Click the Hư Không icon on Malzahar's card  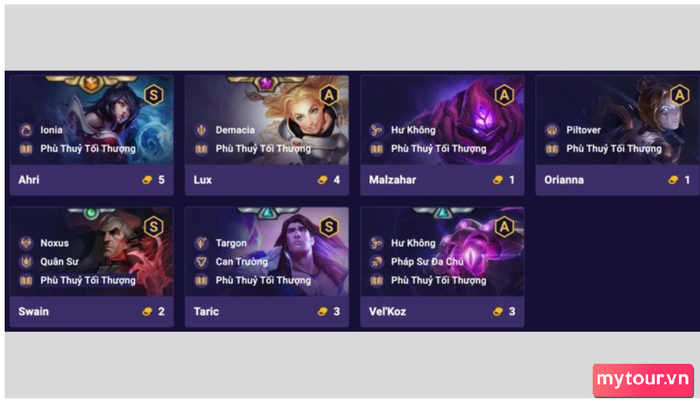(x=377, y=130)
